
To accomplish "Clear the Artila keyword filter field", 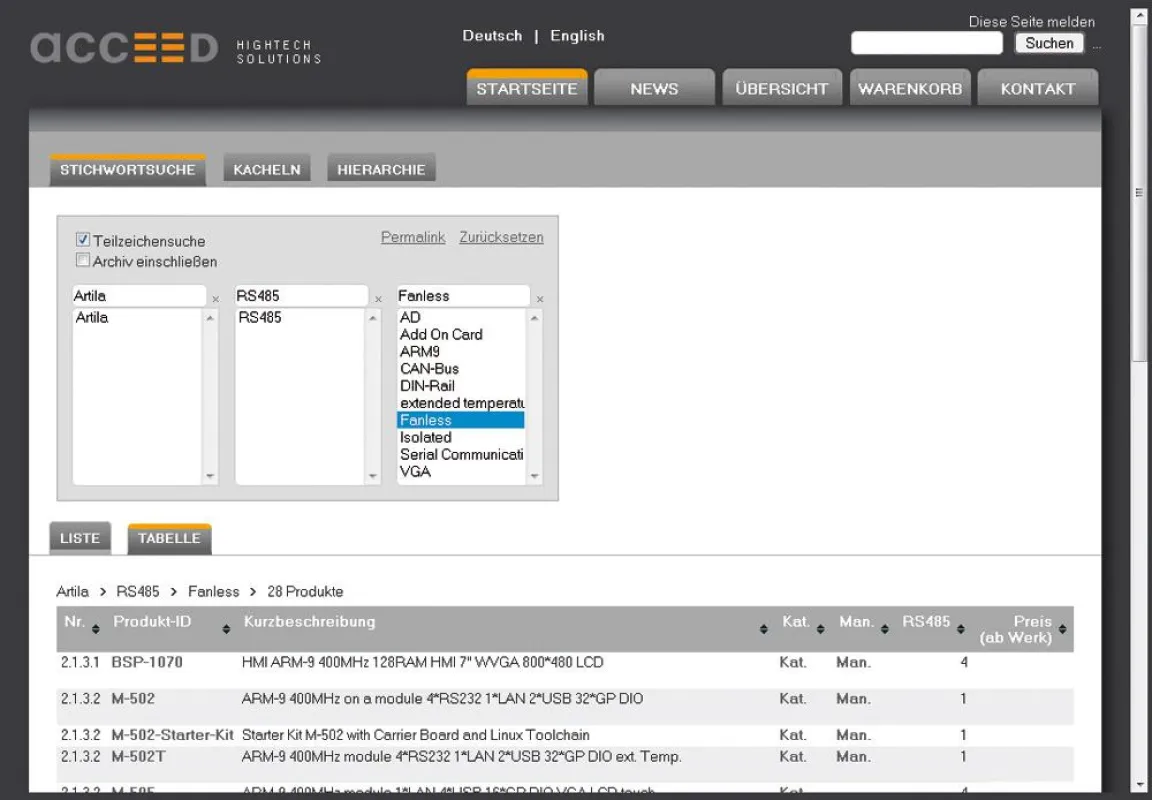I will pyautogui.click(x=215, y=300).
